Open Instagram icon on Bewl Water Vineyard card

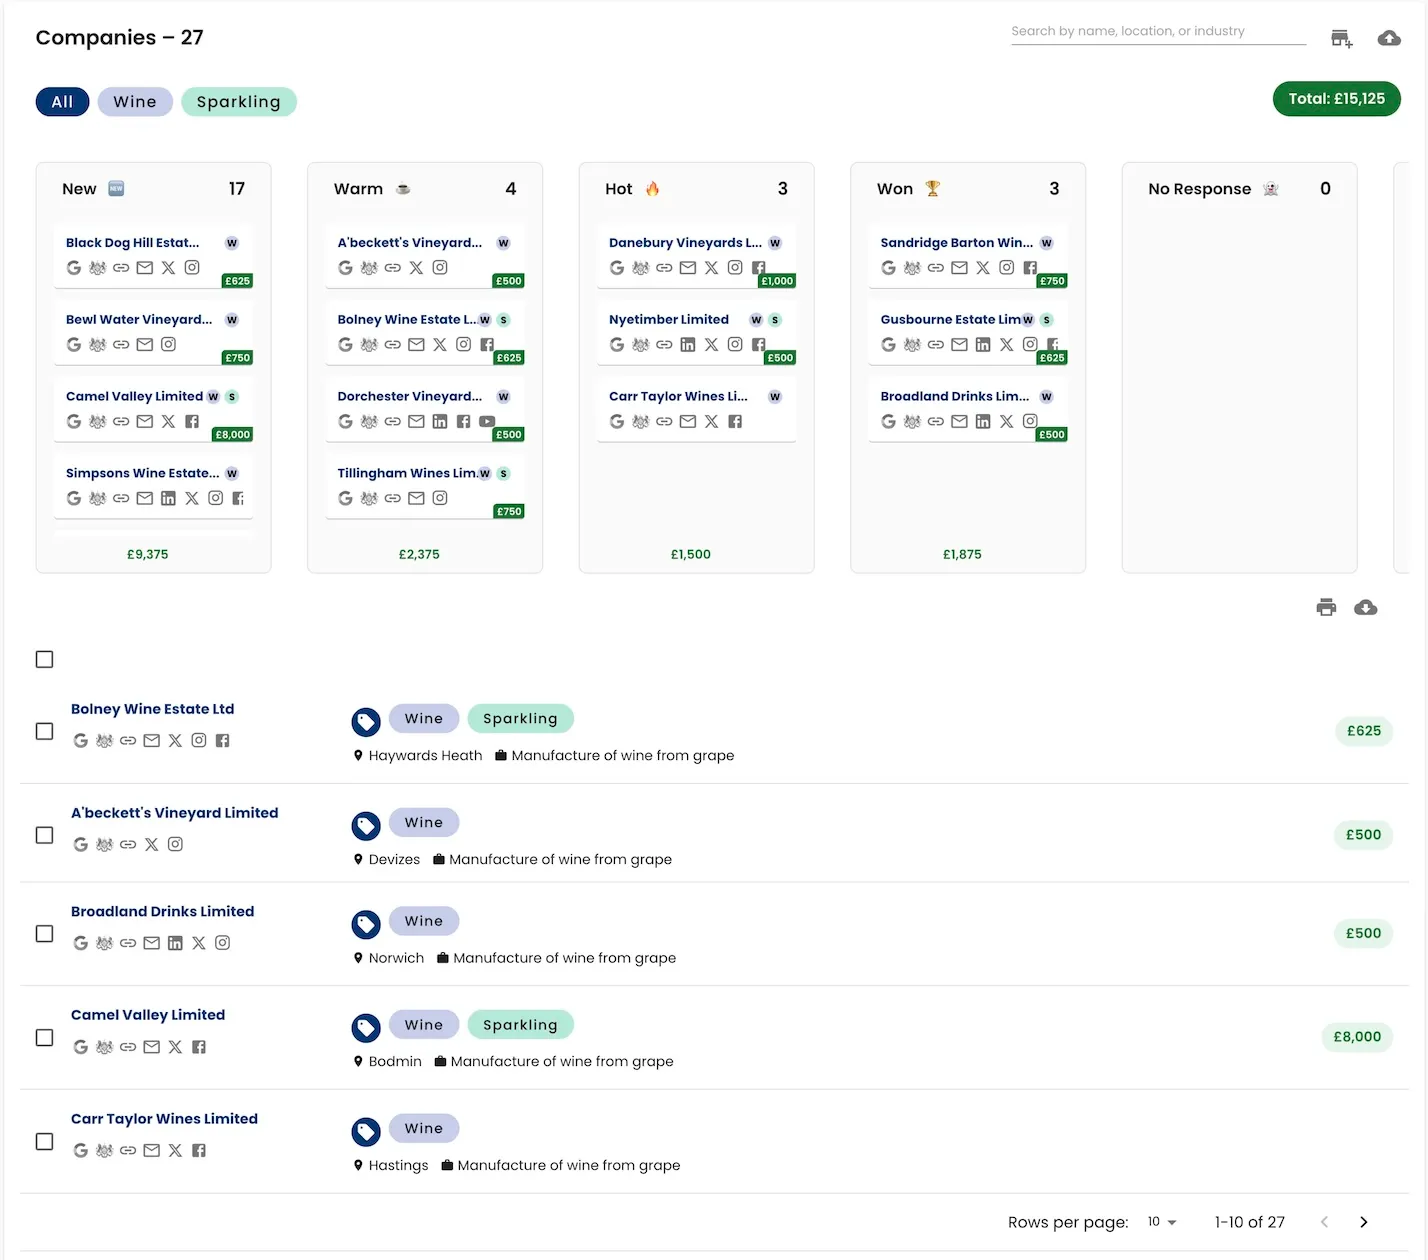tap(168, 345)
